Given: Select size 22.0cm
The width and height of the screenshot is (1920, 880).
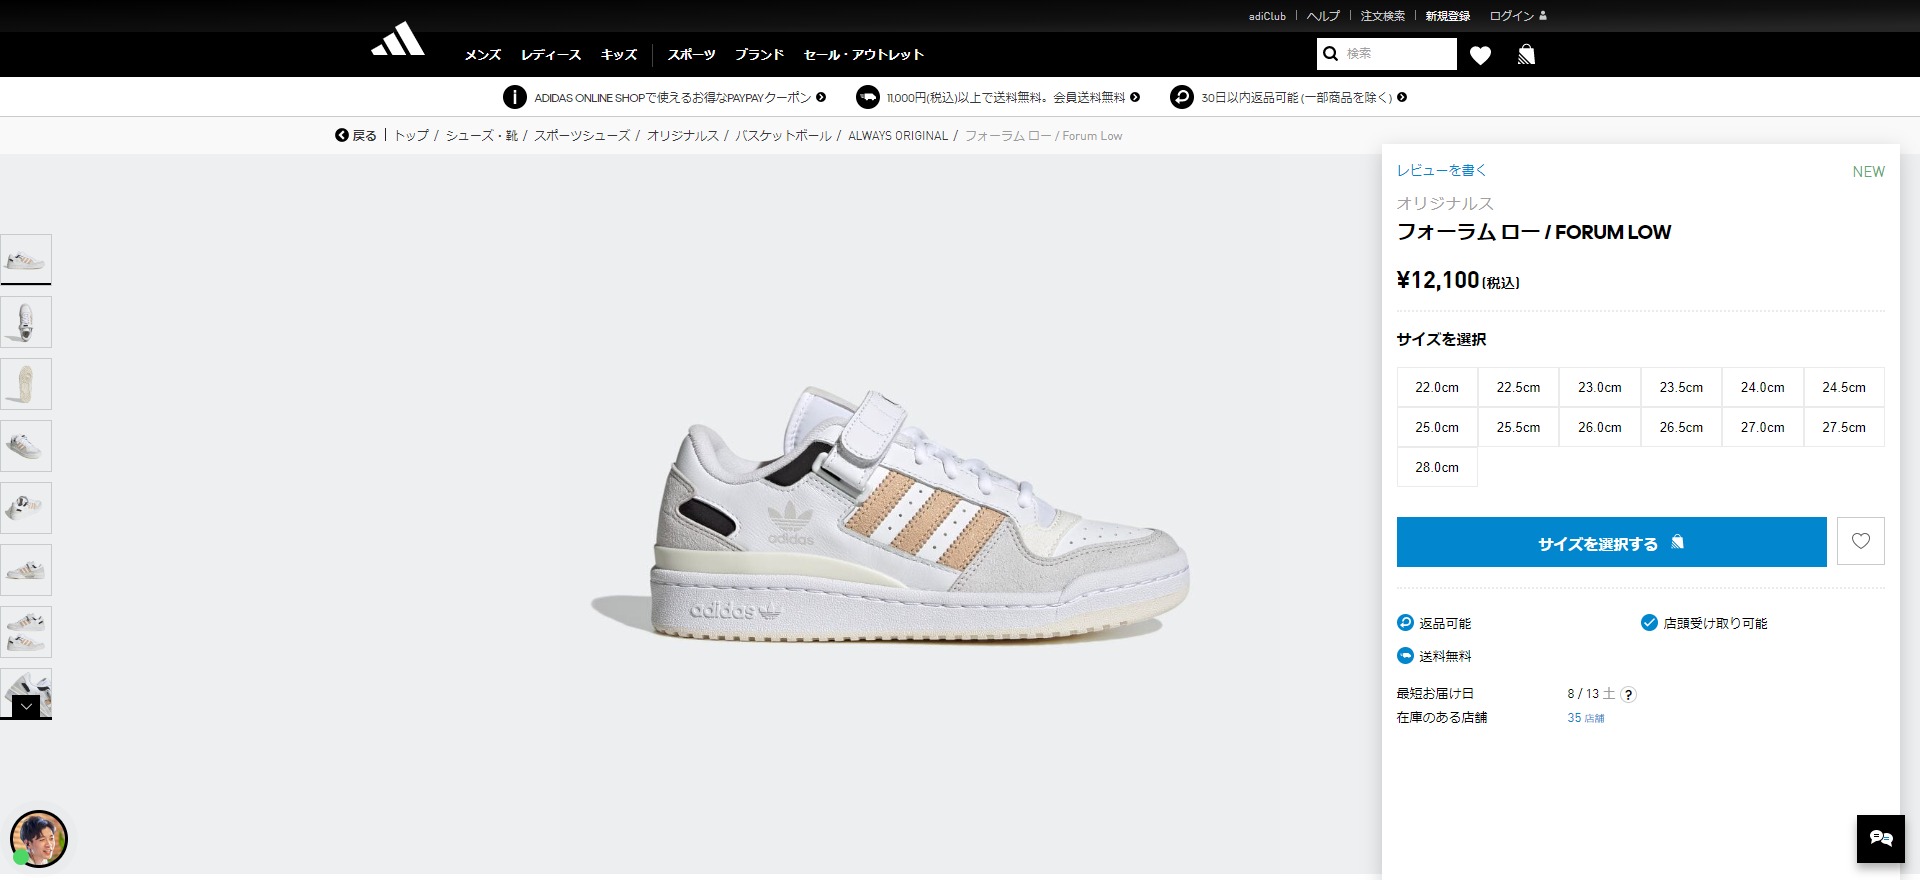Looking at the screenshot, I should pyautogui.click(x=1437, y=387).
